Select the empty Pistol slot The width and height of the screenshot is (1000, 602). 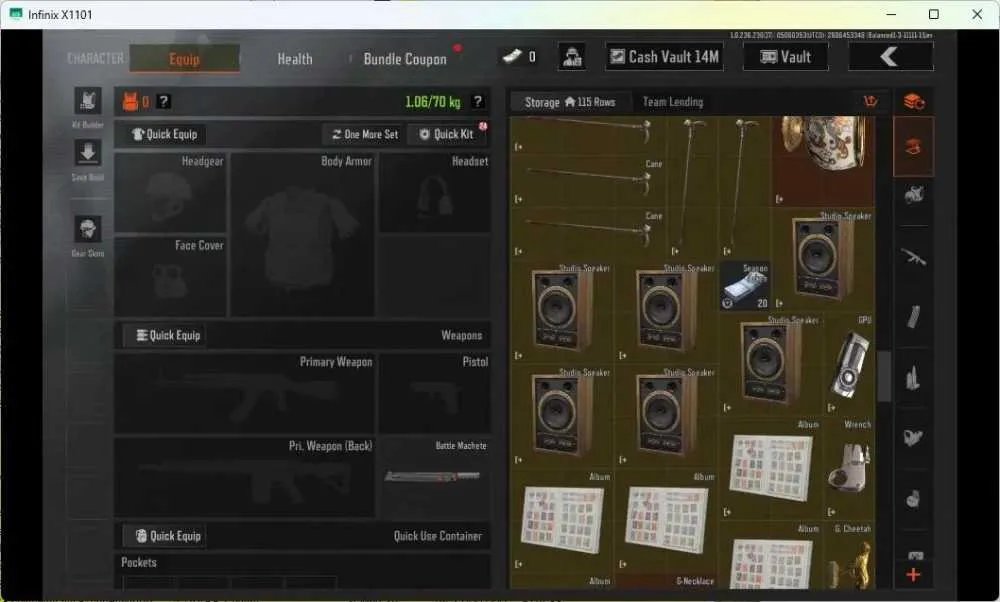tap(434, 393)
